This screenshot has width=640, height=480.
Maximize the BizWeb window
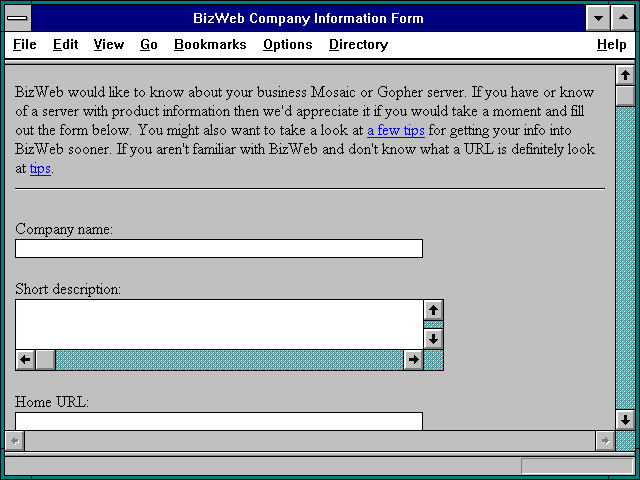[623, 18]
